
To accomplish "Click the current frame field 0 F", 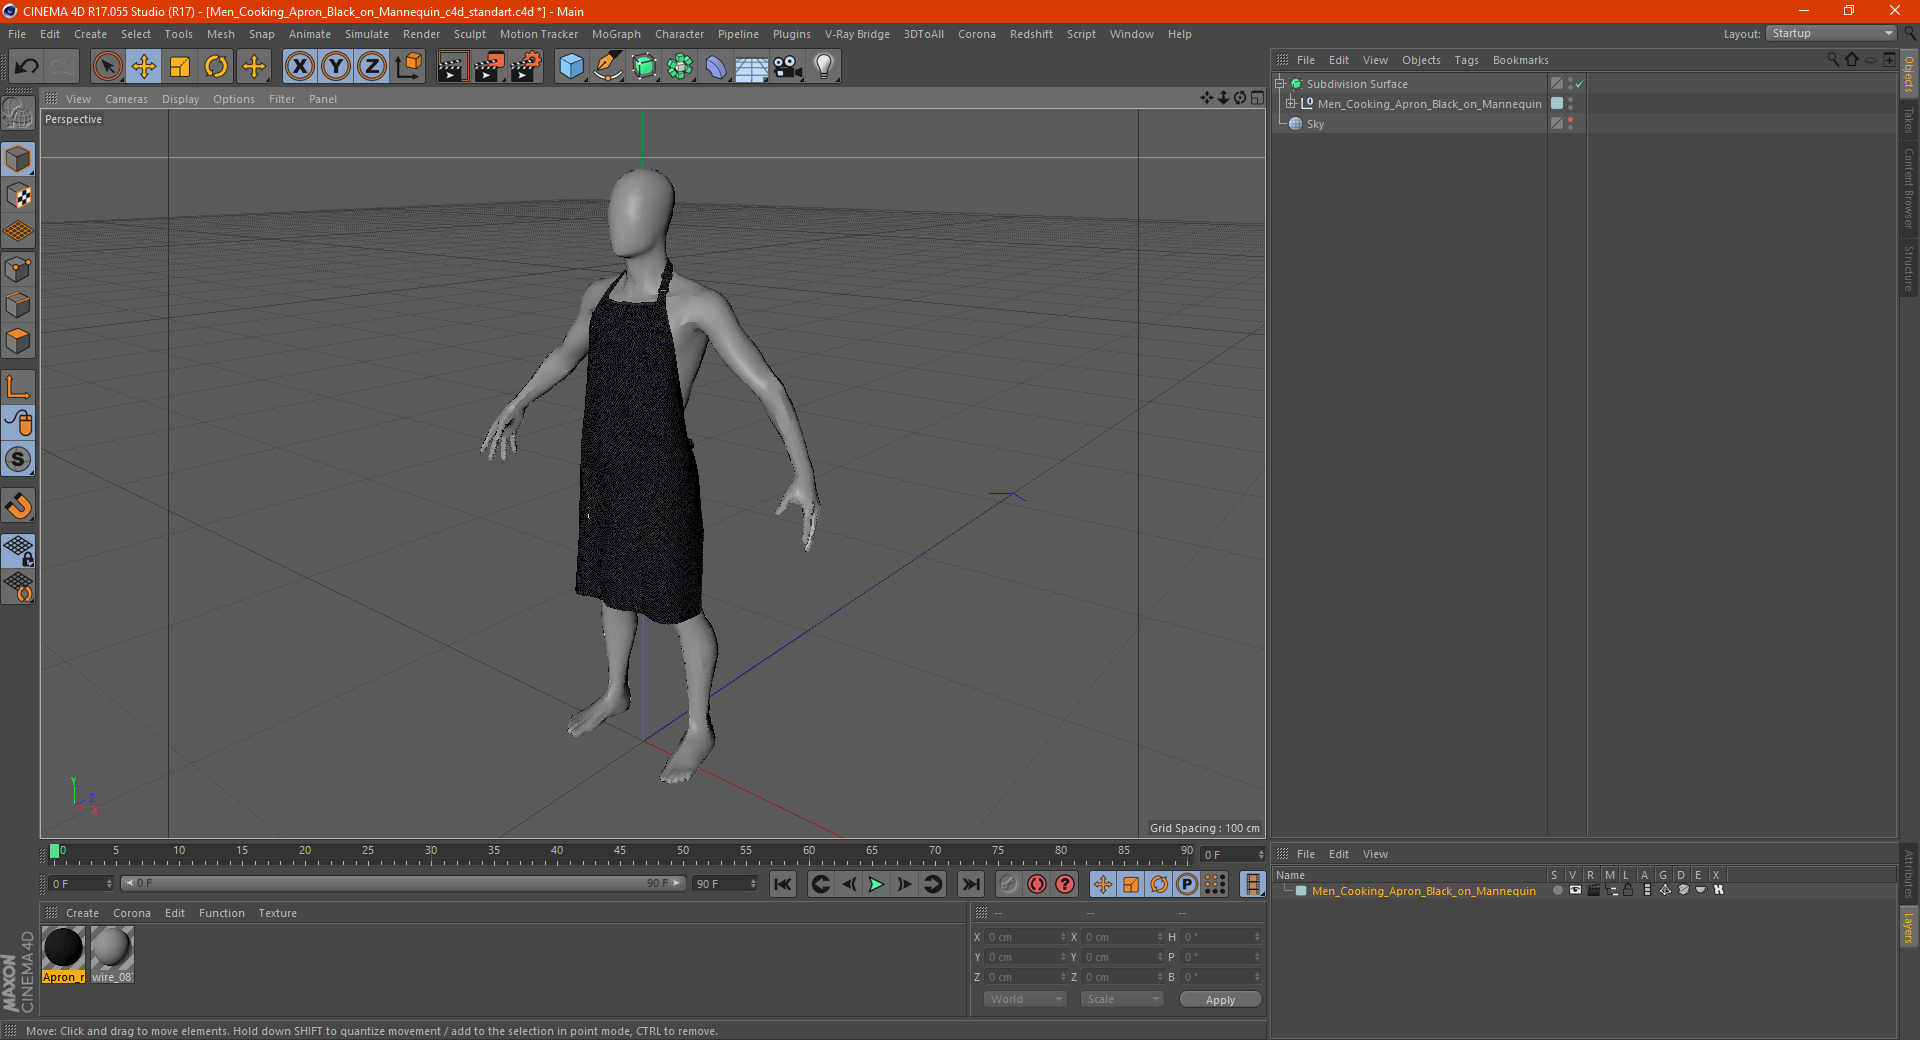I will click(x=81, y=884).
